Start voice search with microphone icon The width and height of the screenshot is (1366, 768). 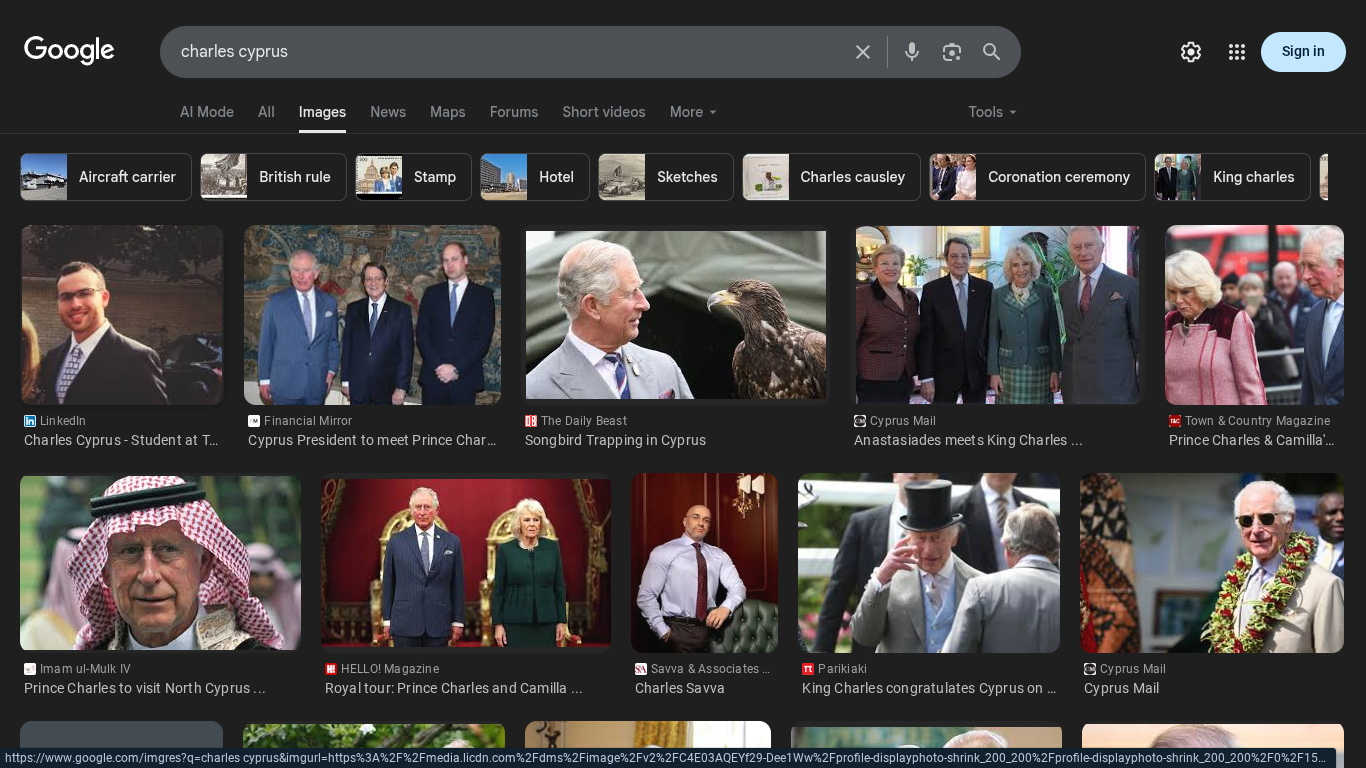click(x=911, y=52)
